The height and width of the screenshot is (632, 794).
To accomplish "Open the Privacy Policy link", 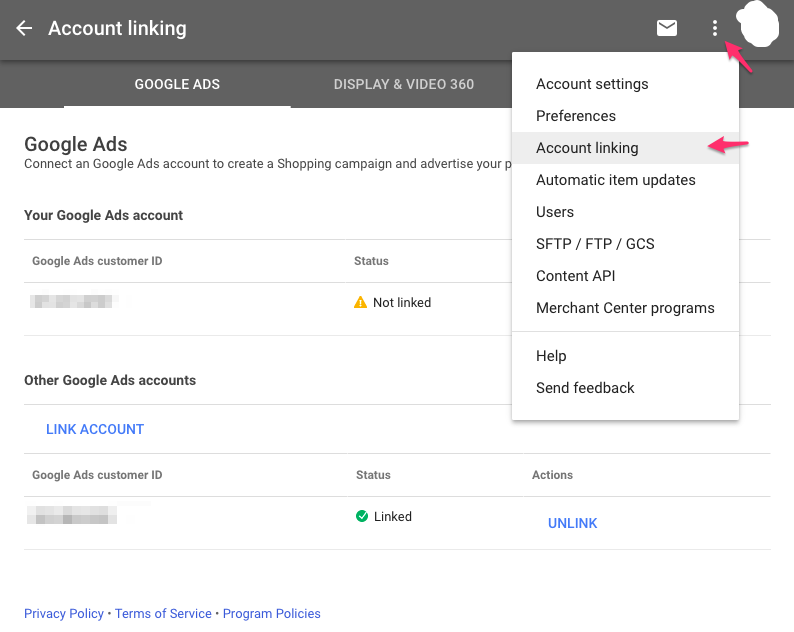I will pos(64,613).
